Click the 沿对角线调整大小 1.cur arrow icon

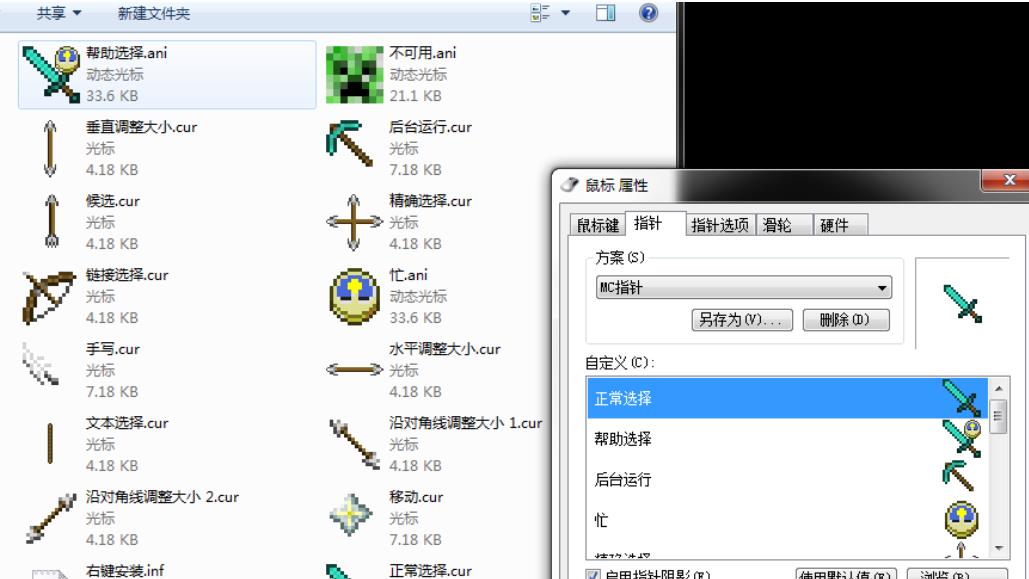pyautogui.click(x=355, y=444)
